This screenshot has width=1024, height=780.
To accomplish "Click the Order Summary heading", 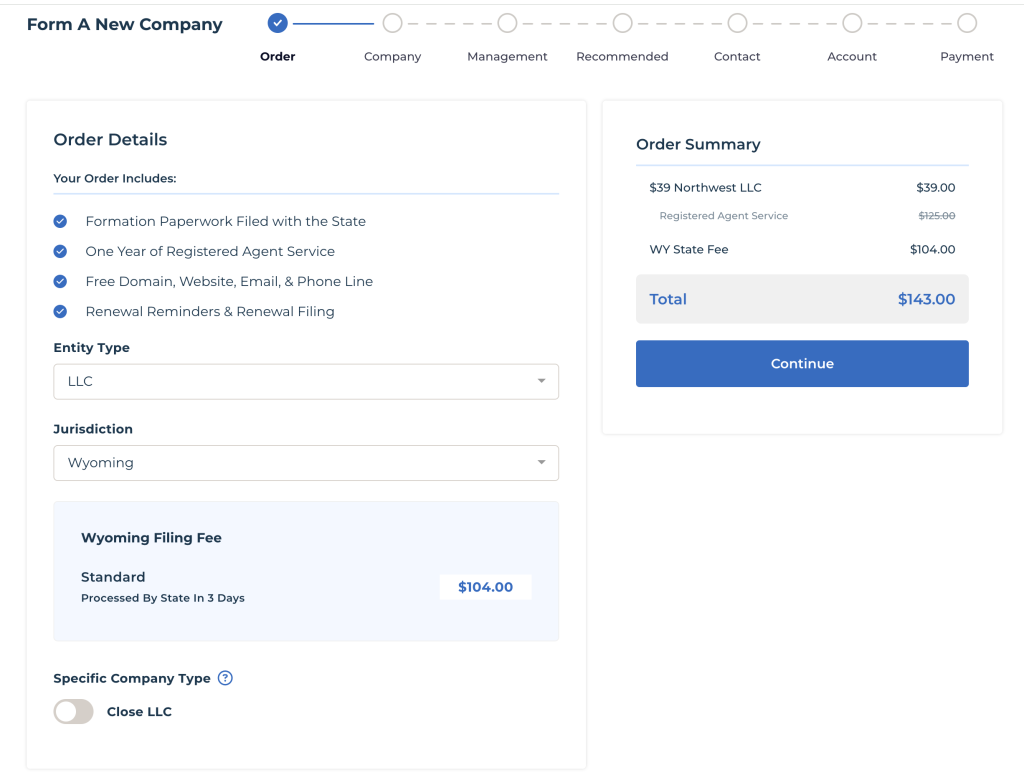I will pos(698,144).
